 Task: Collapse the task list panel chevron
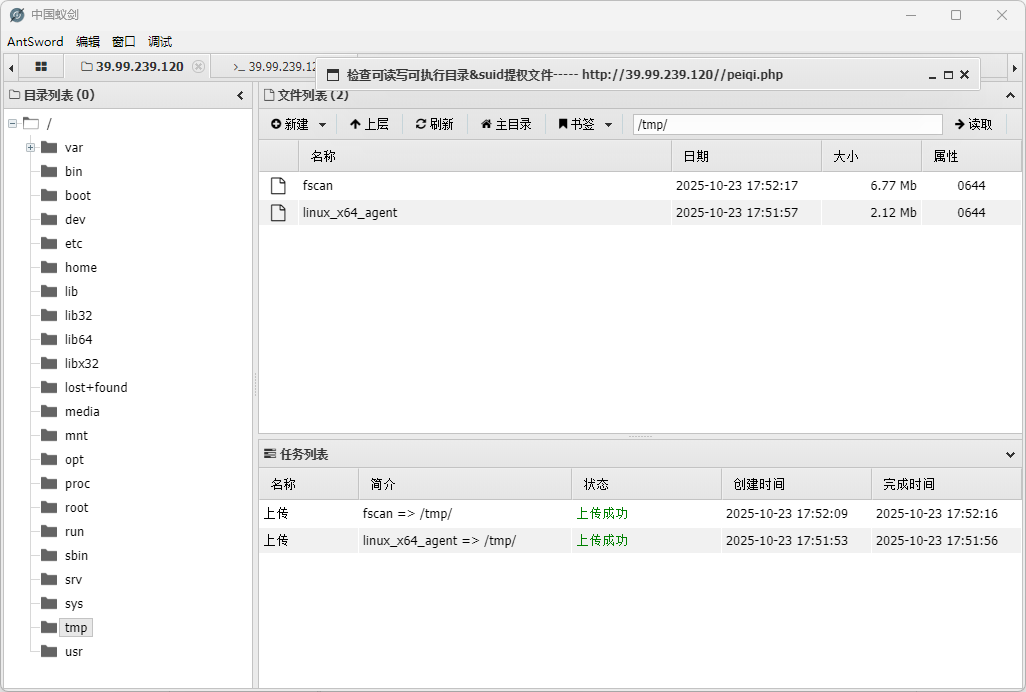pyautogui.click(x=1010, y=455)
